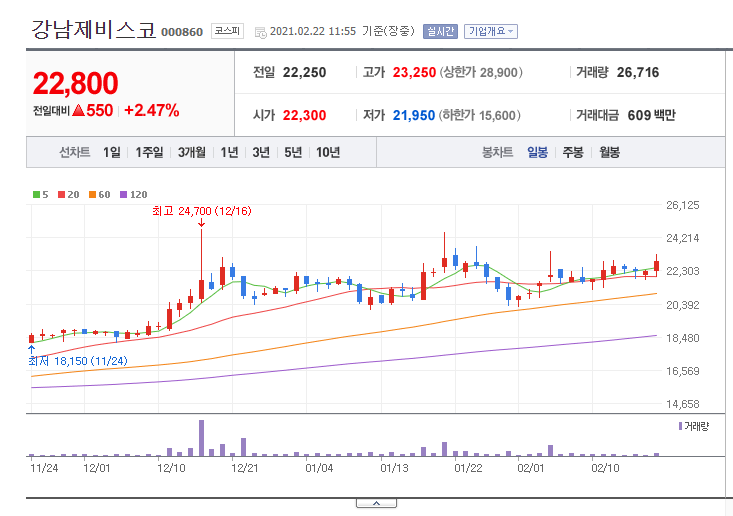Switch to 월봉 monthly candle chart

click(610, 152)
